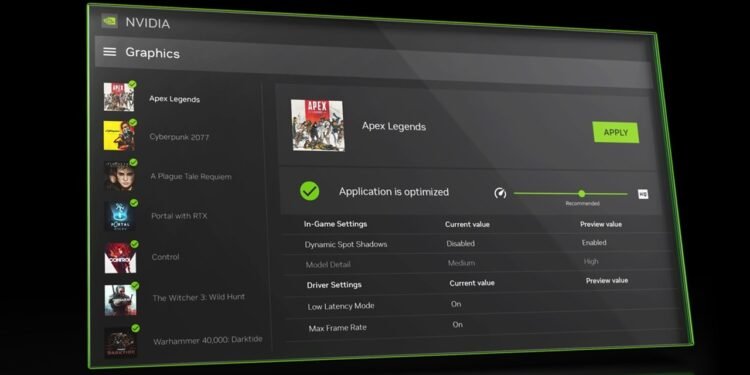Click the green optimized checkmark icon
The image size is (750, 375).
pyautogui.click(x=309, y=191)
